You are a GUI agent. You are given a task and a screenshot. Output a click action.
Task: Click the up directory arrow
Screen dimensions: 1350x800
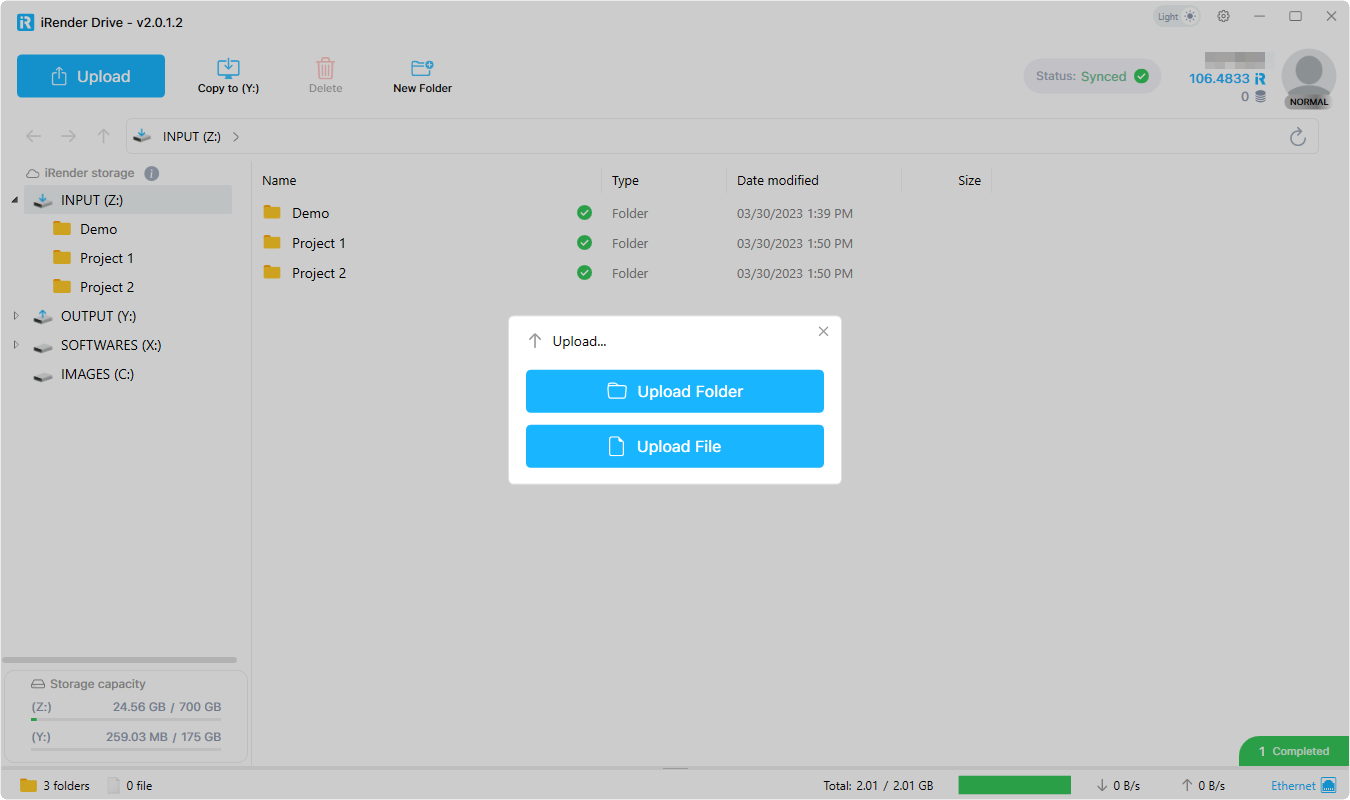tap(103, 137)
